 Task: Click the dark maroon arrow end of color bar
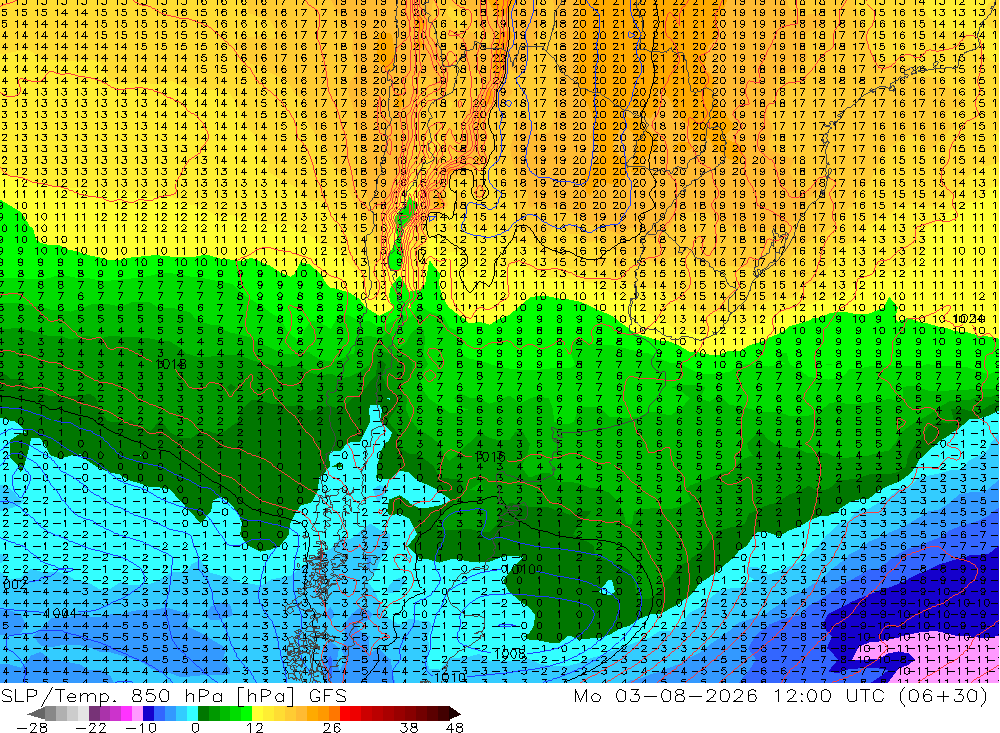tap(454, 713)
